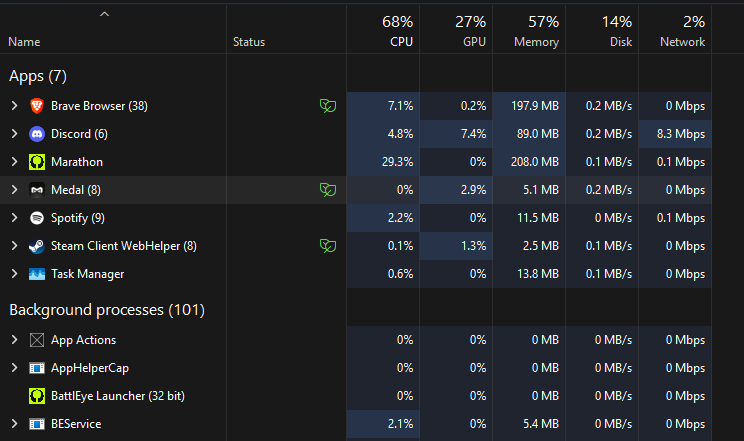Expand the Discord process group
Image resolution: width=744 pixels, height=441 pixels.
coord(14,133)
